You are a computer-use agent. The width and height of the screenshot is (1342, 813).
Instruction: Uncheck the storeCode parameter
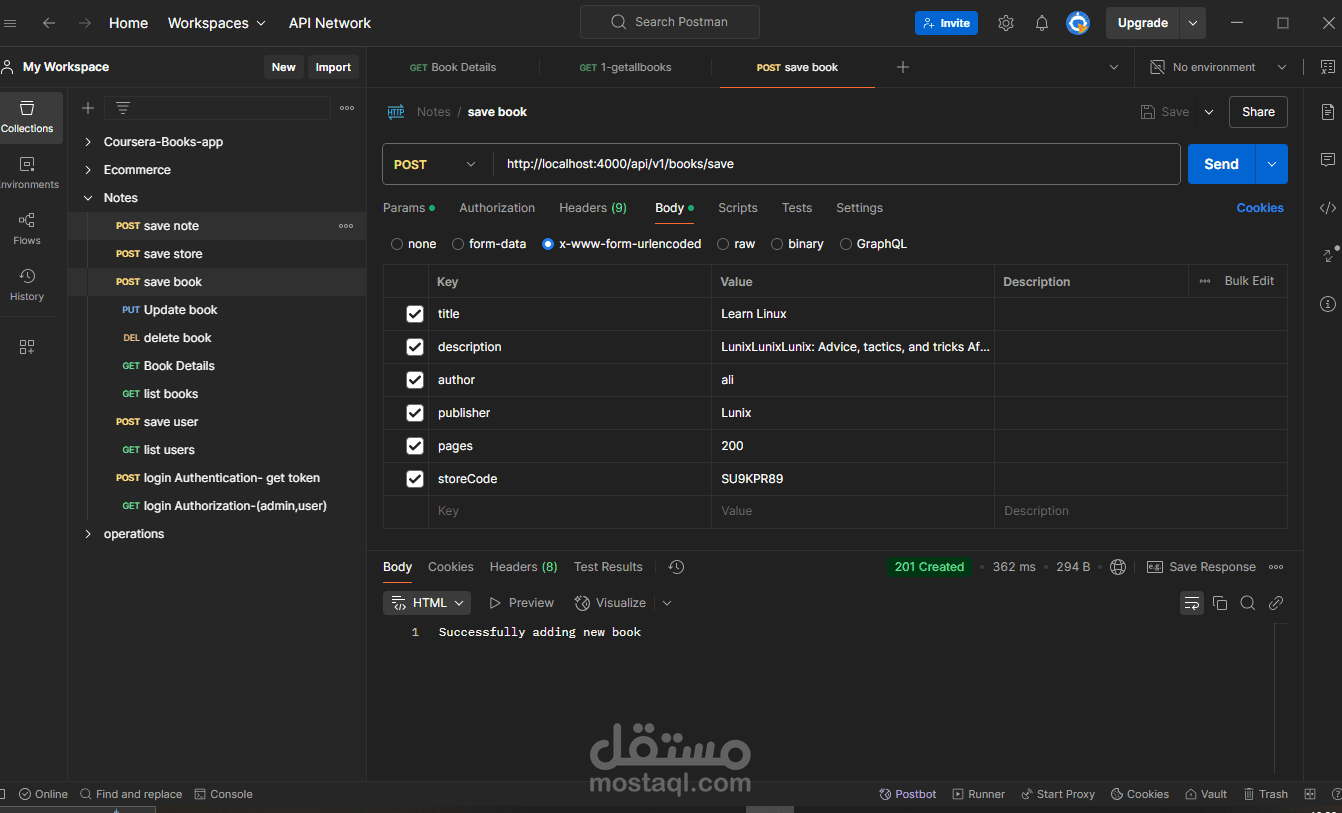tap(414, 478)
